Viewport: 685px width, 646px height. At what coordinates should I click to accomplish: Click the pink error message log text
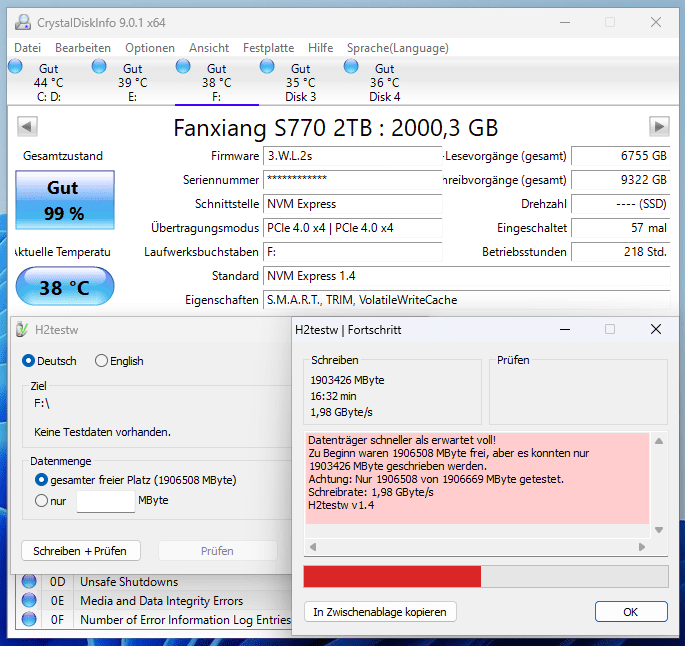477,478
